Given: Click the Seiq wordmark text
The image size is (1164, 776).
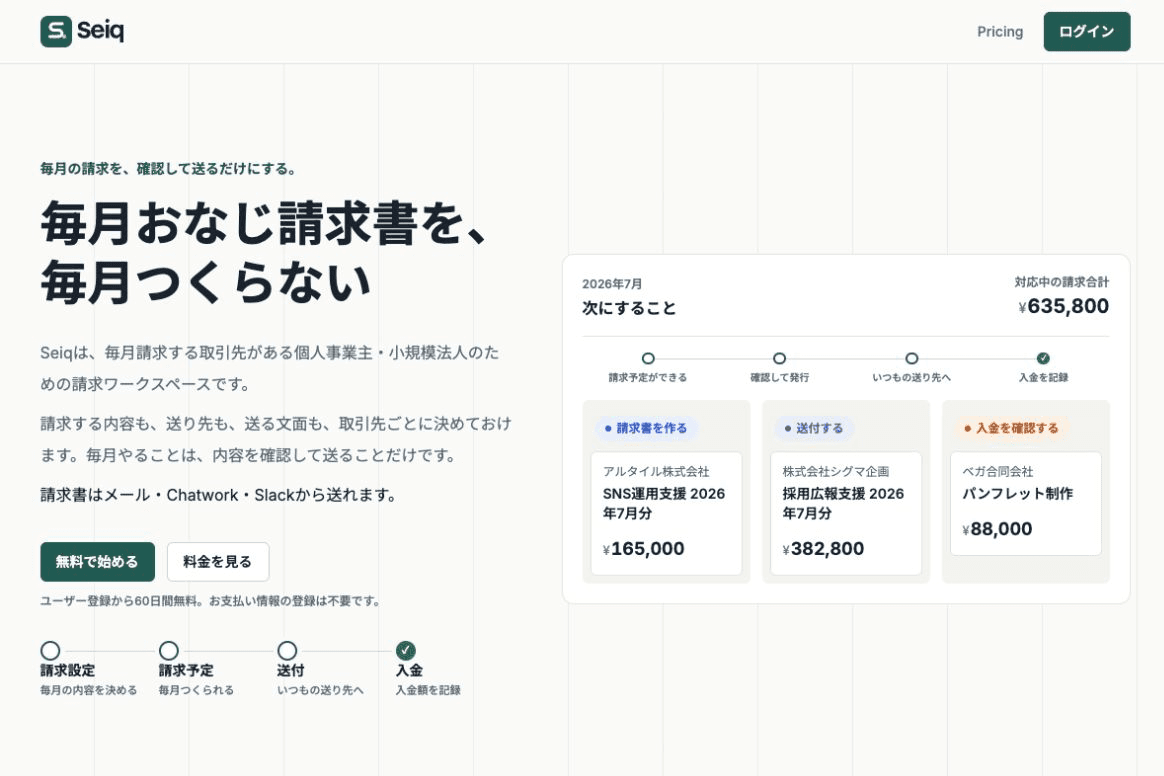Looking at the screenshot, I should [100, 30].
